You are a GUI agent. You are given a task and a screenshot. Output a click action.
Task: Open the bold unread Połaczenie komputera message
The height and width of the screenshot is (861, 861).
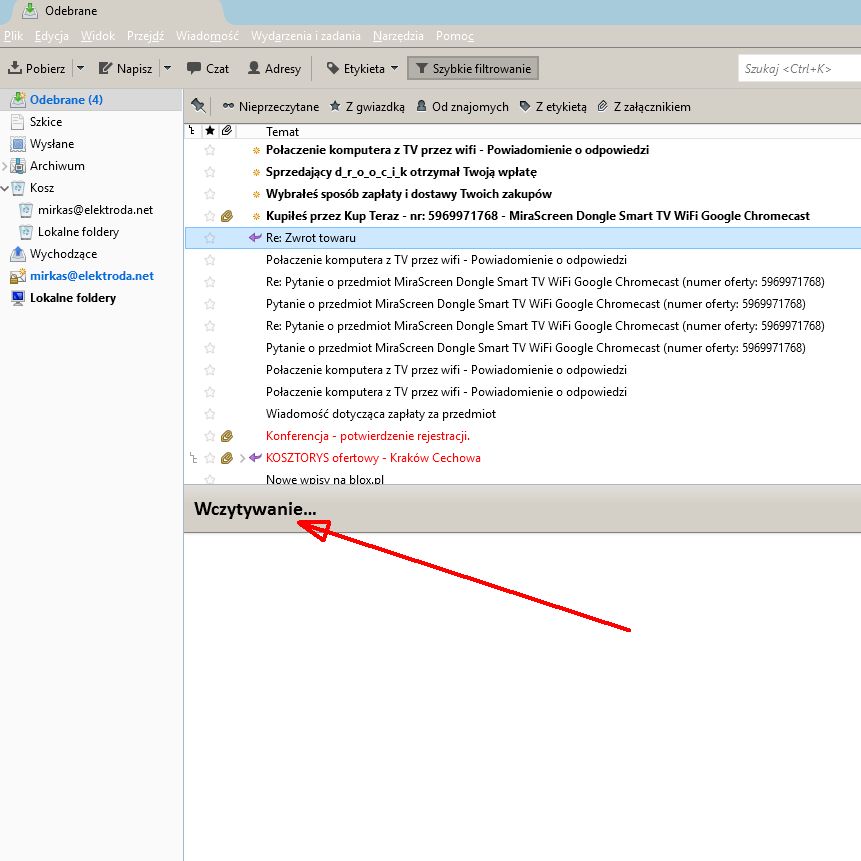click(x=457, y=150)
